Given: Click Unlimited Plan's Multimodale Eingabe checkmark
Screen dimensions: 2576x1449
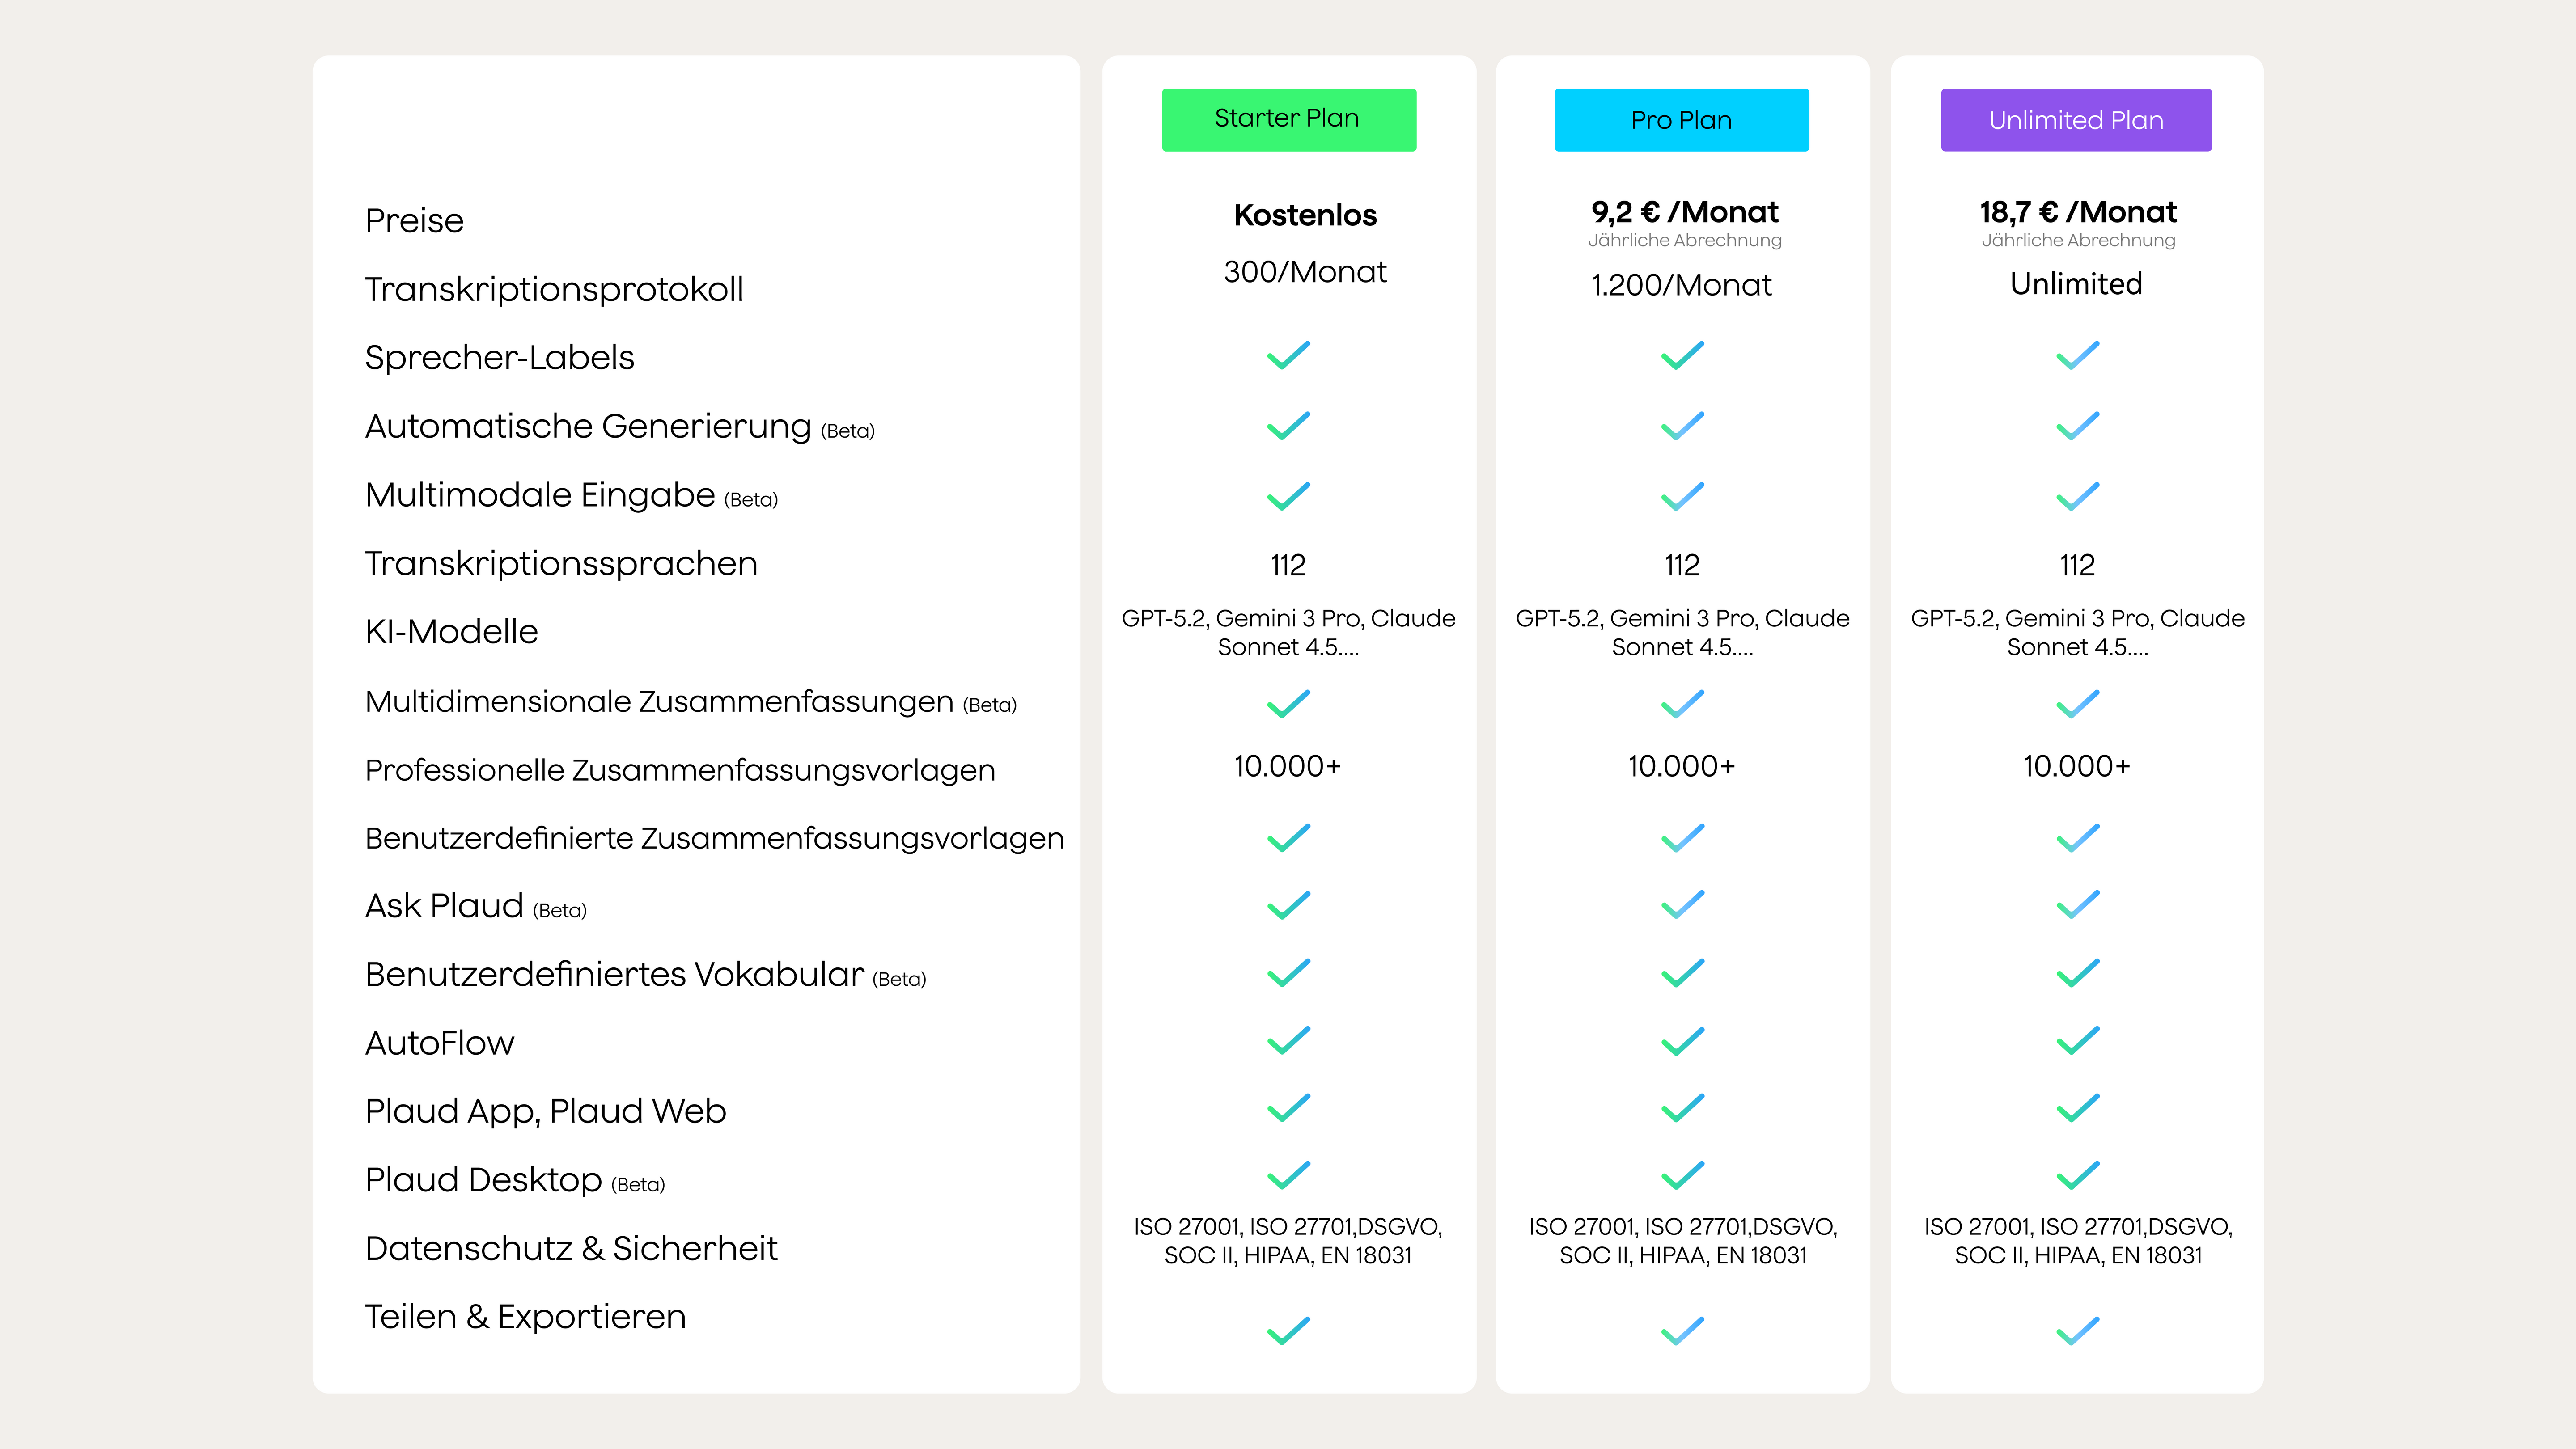Looking at the screenshot, I should point(2077,496).
